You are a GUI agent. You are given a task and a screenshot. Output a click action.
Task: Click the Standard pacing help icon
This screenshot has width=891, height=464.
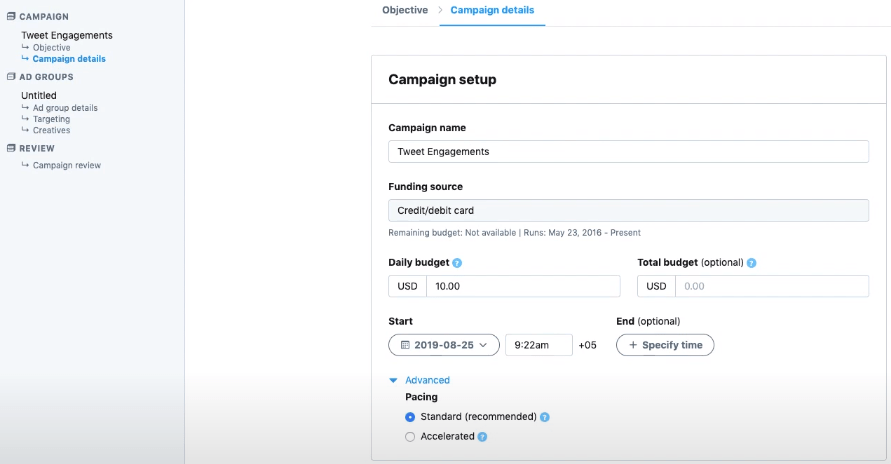click(545, 417)
